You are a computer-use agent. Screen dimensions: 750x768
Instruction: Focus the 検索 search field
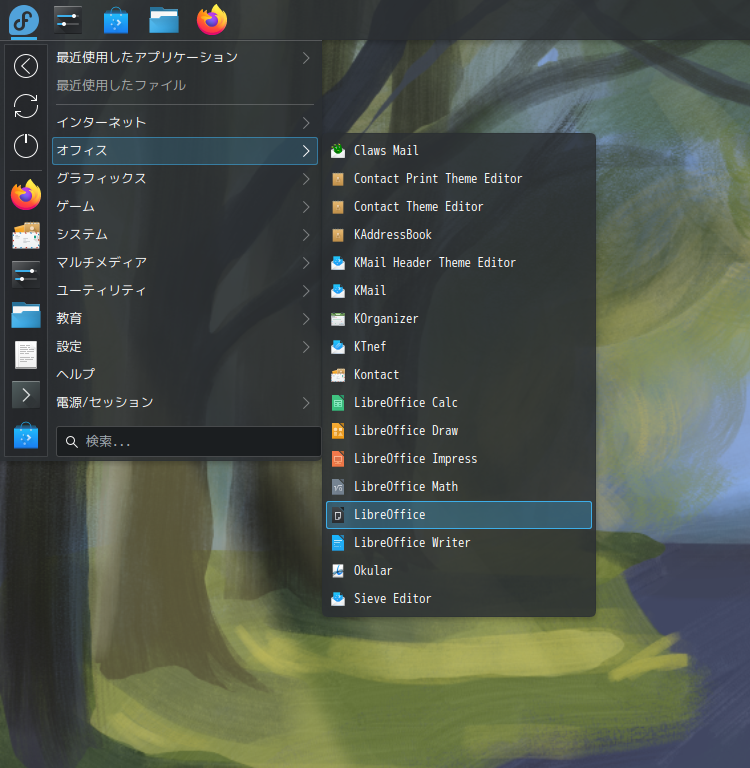[x=189, y=442]
